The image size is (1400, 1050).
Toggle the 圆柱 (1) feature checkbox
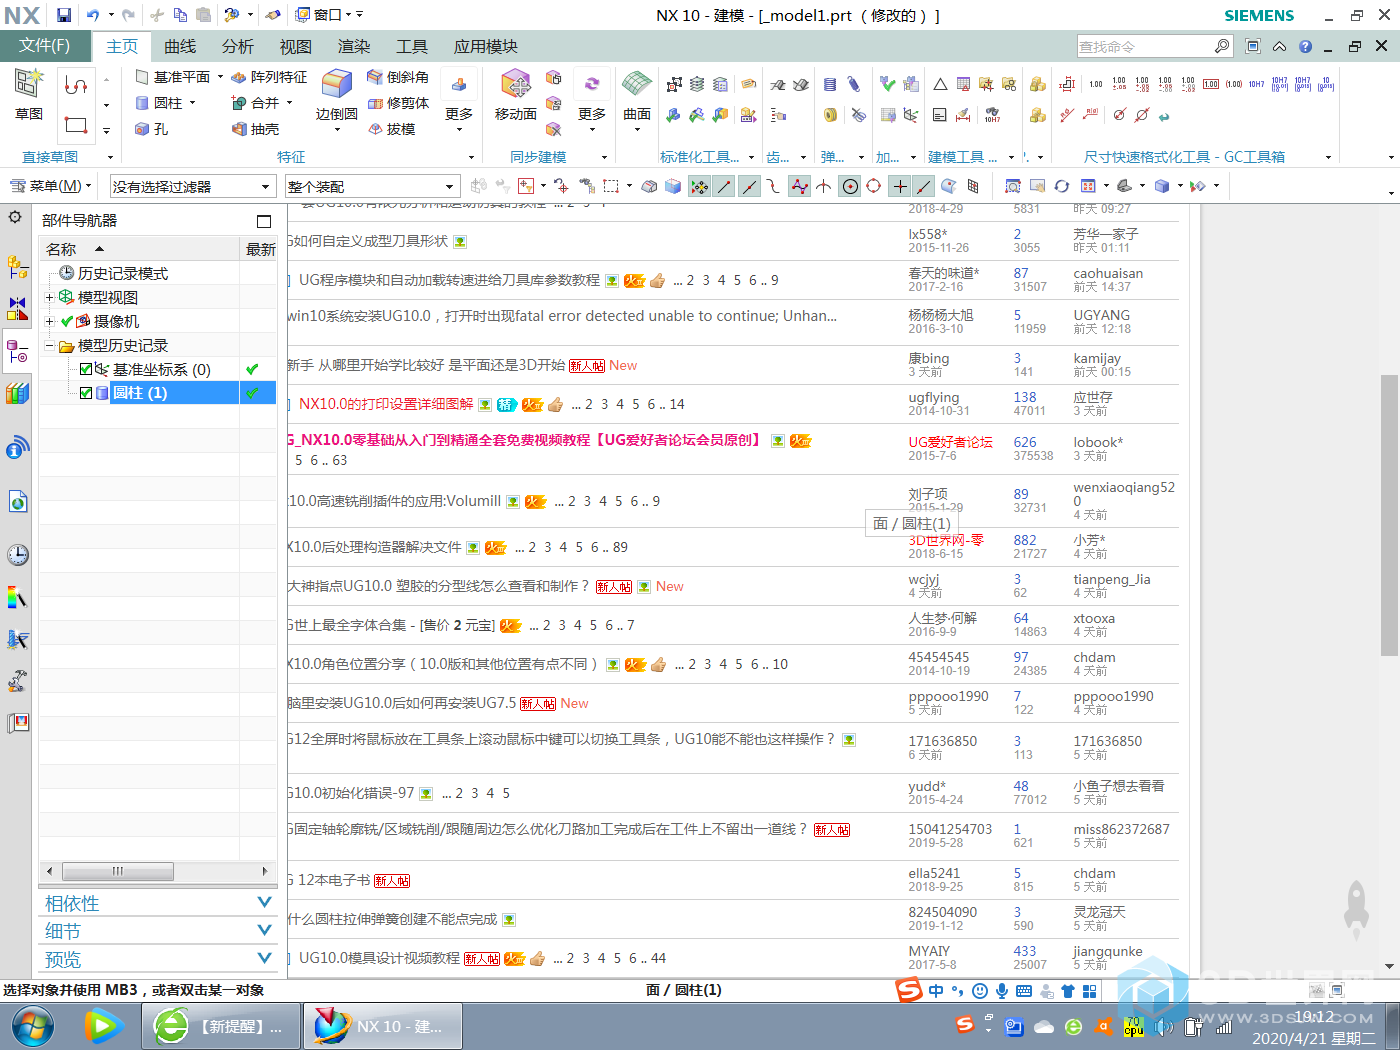pos(86,393)
